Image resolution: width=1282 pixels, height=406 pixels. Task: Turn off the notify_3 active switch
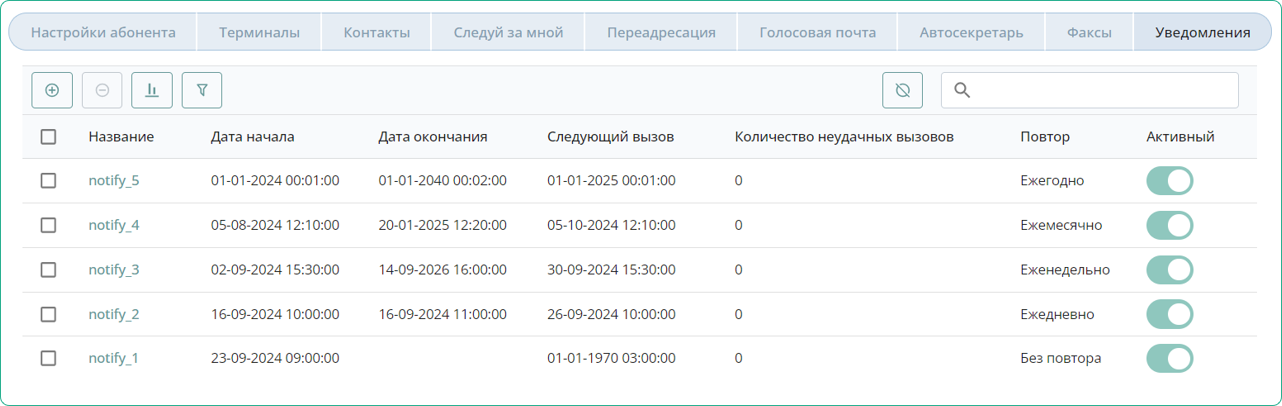(x=1169, y=270)
